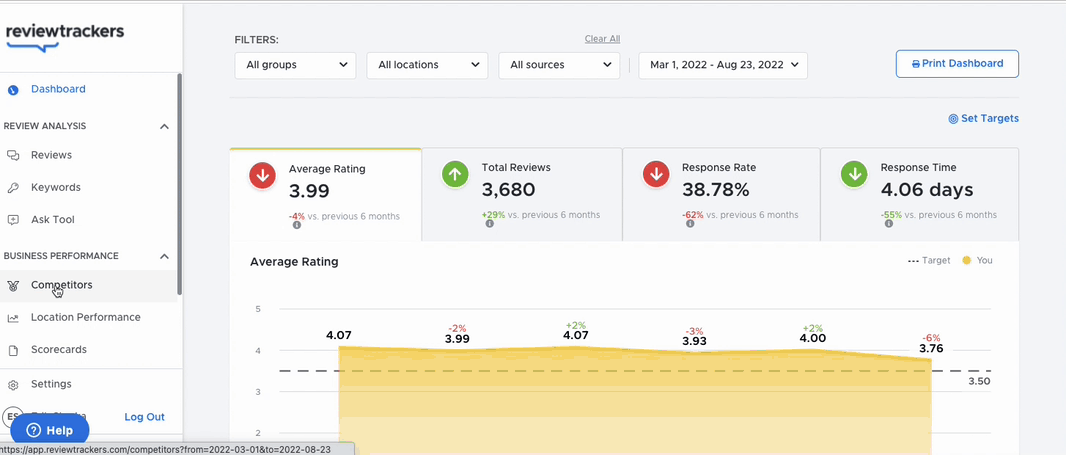Click info icon under Total Reviews change

coord(489,224)
